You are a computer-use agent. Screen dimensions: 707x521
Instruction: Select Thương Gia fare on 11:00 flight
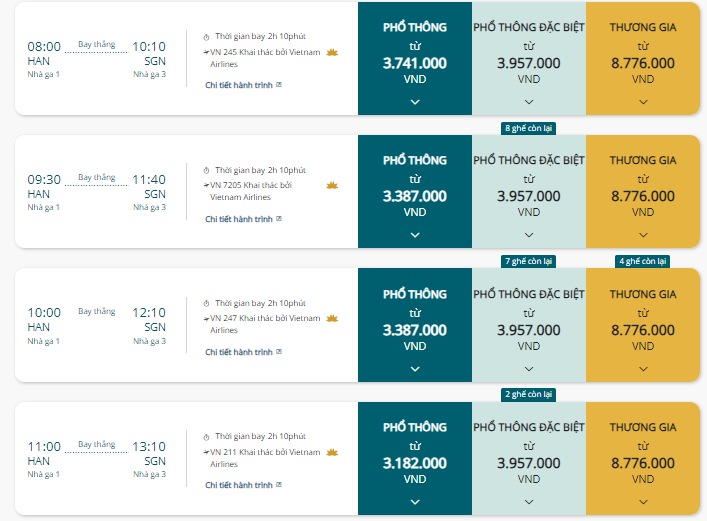click(643, 458)
